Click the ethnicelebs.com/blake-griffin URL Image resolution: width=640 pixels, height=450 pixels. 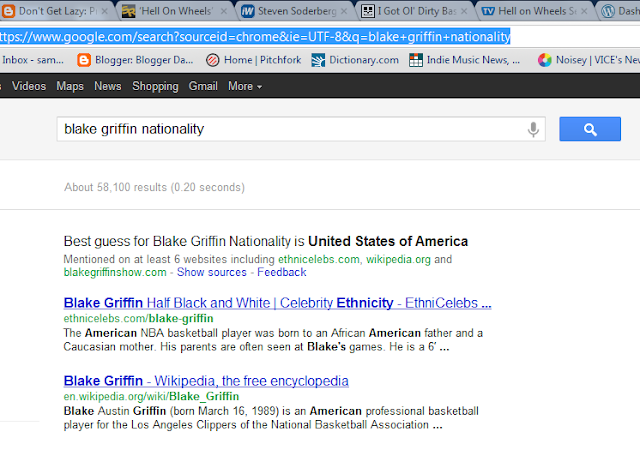click(x=138, y=319)
